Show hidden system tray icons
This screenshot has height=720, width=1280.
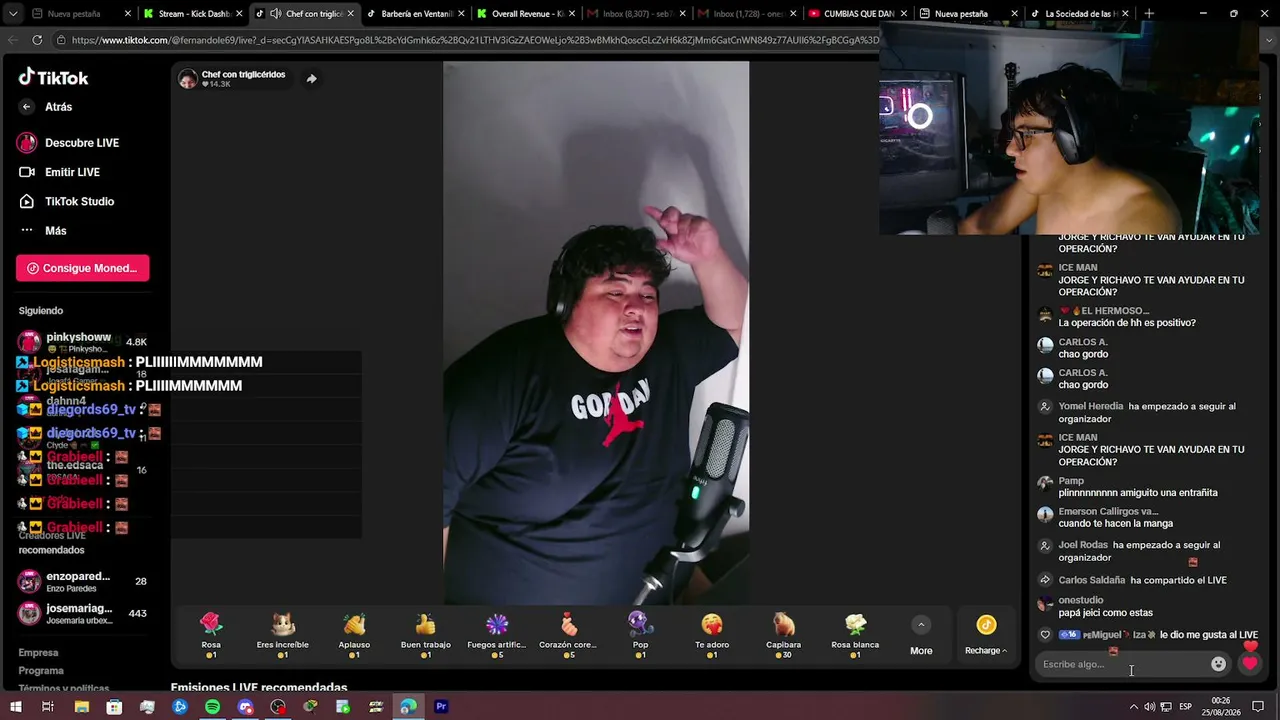[x=1133, y=707]
